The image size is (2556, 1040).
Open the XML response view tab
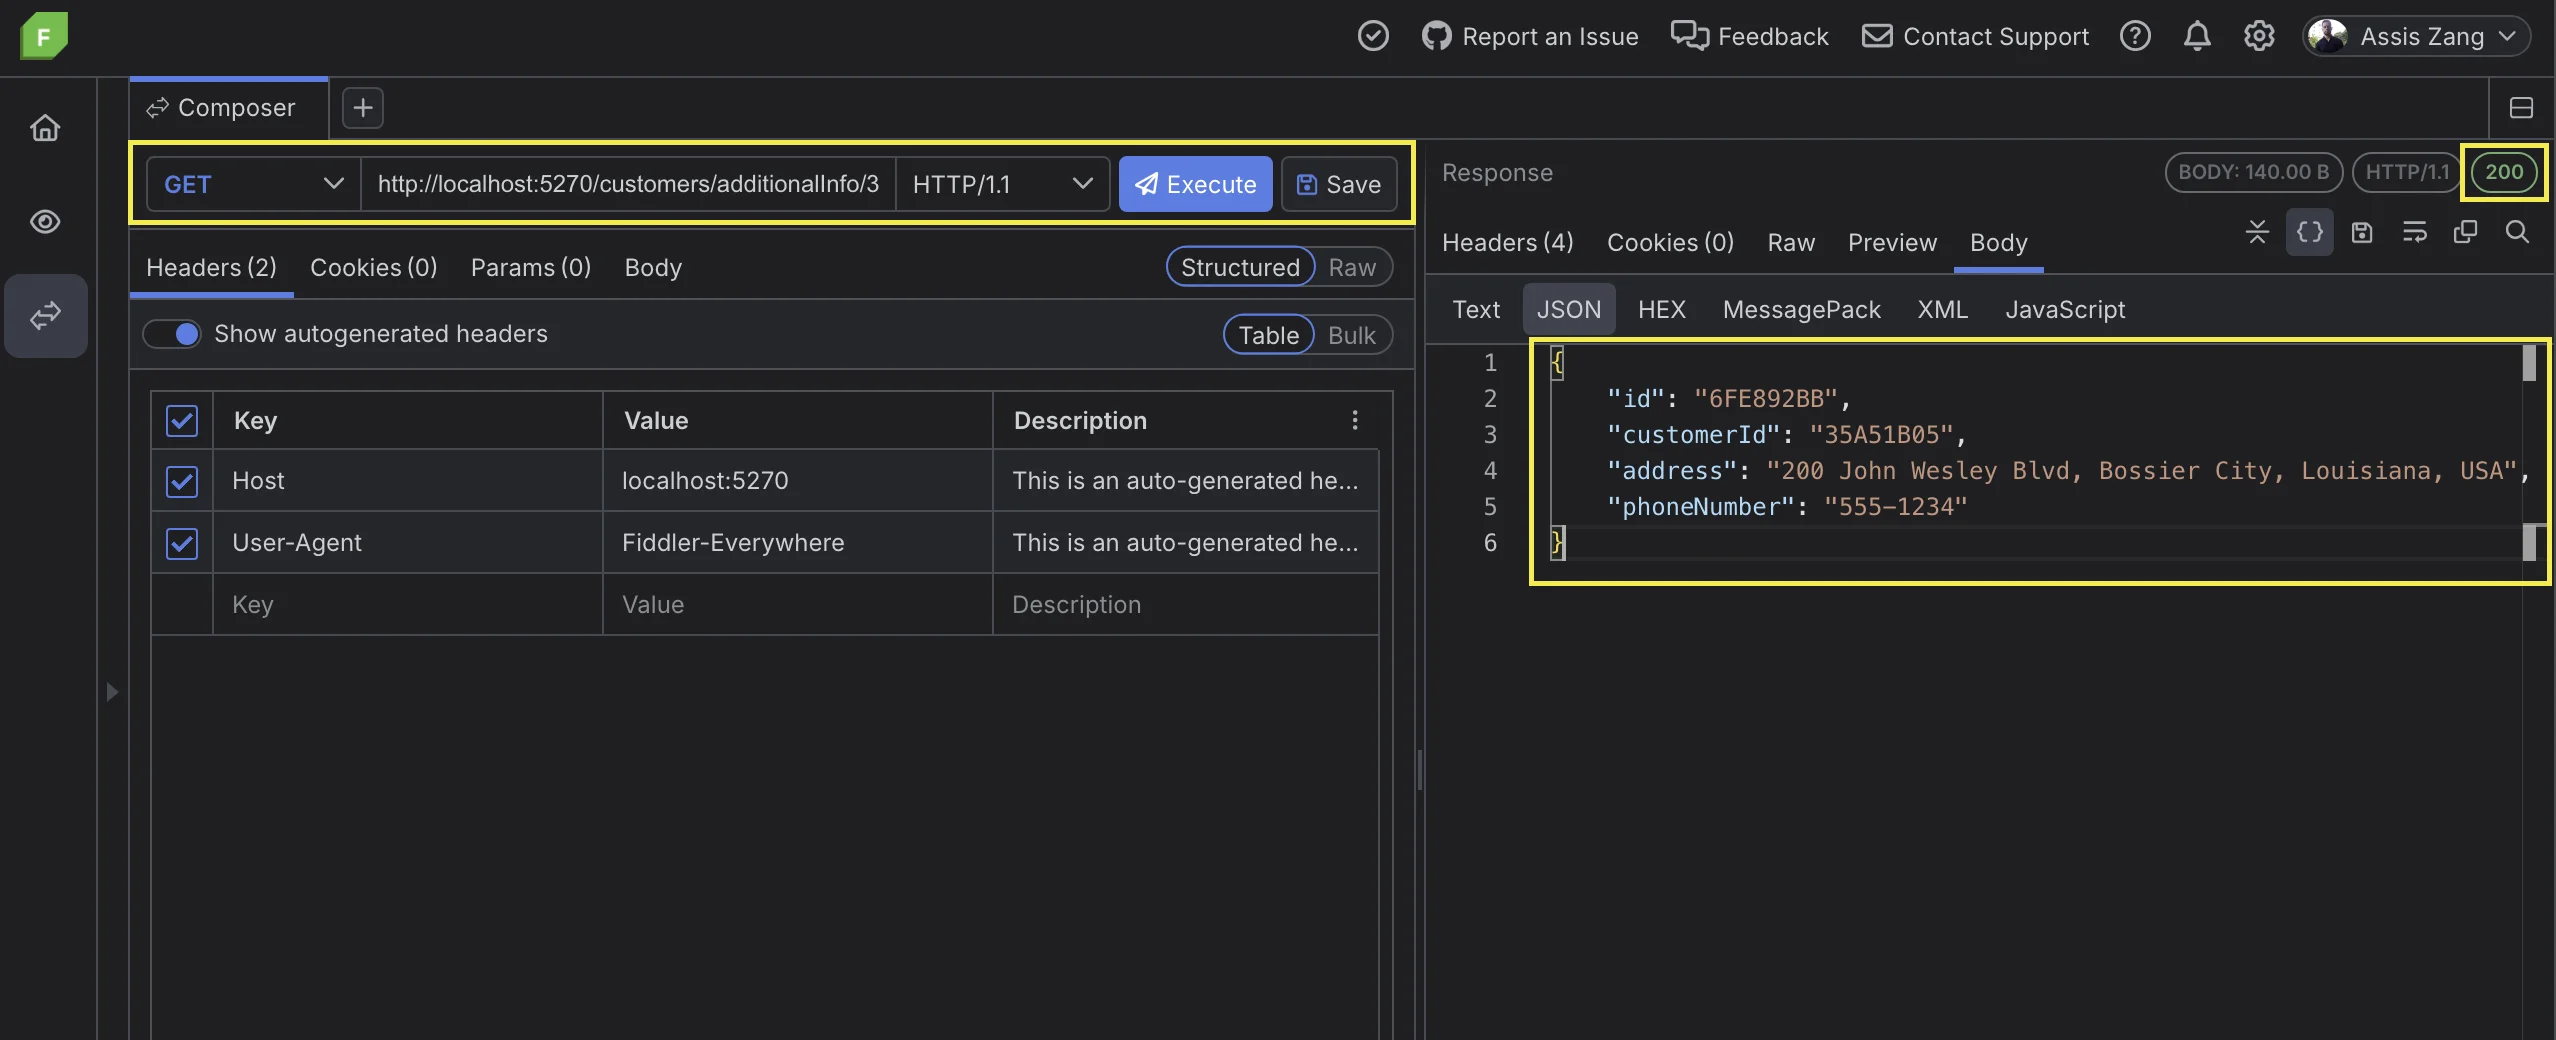point(1941,310)
